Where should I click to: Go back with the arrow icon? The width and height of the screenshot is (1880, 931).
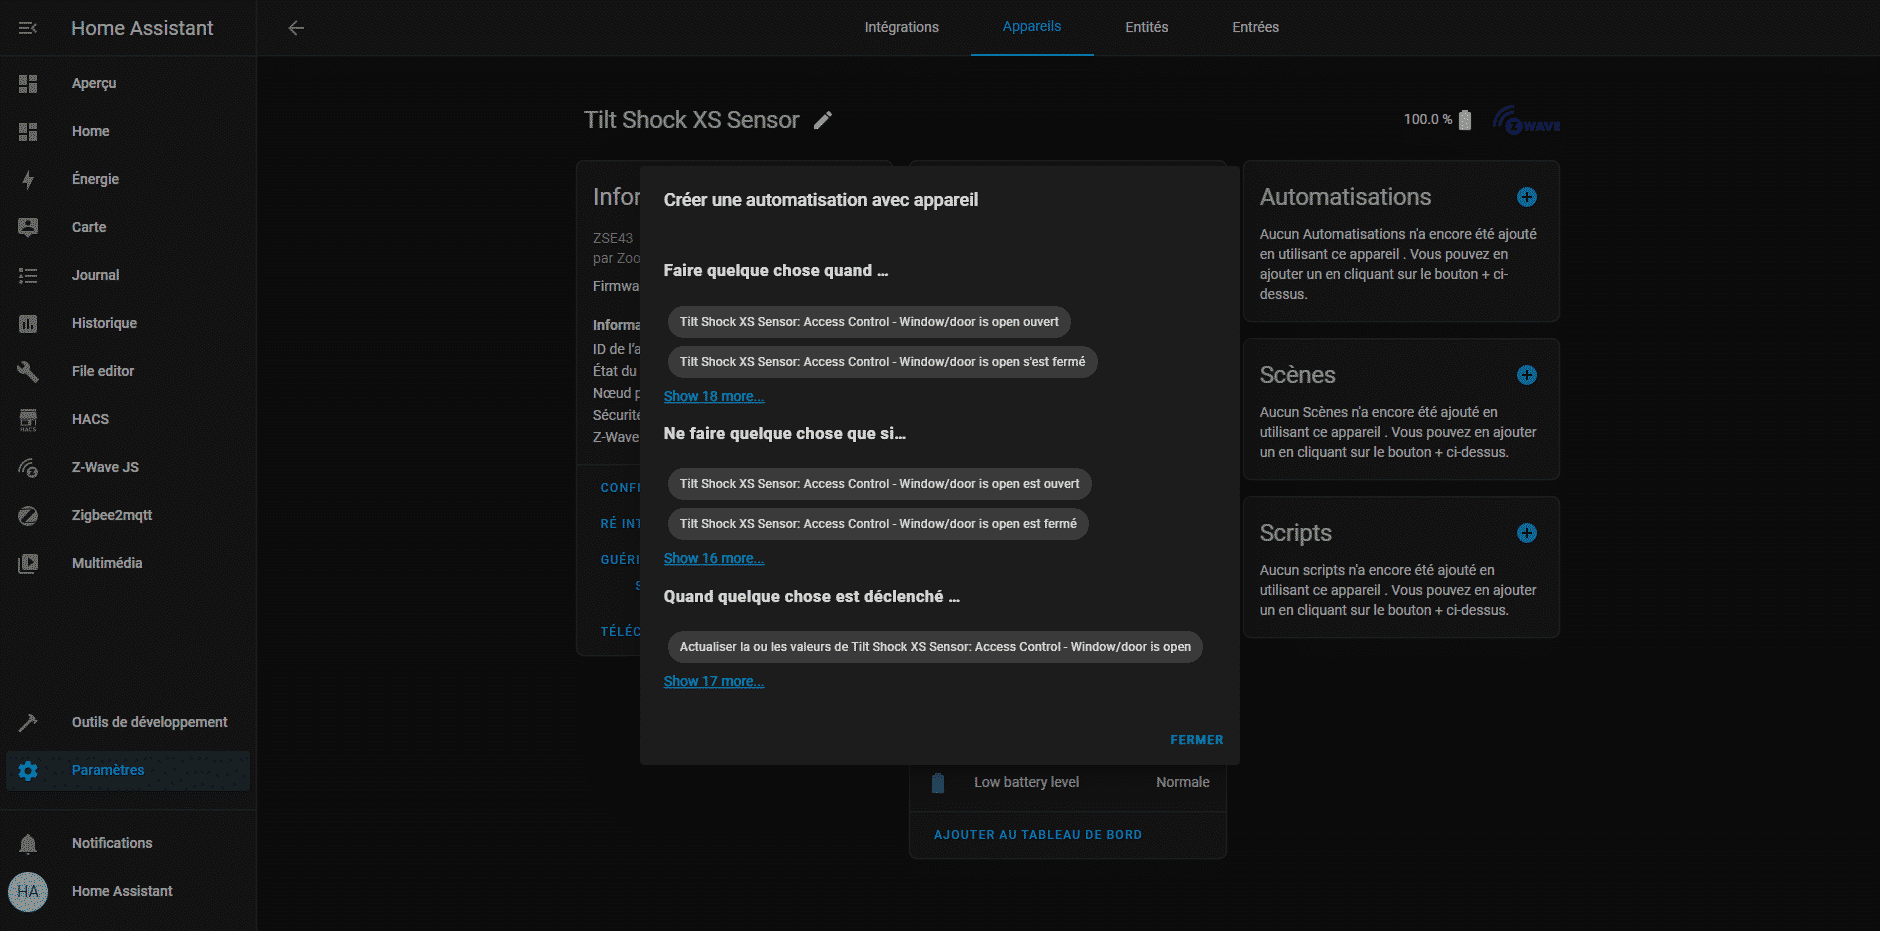(296, 28)
